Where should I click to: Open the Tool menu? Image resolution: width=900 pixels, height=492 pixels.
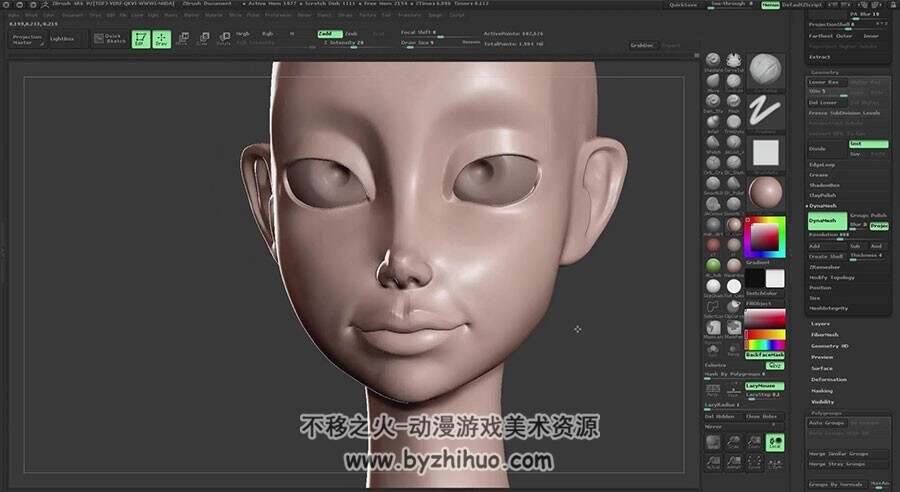click(387, 15)
